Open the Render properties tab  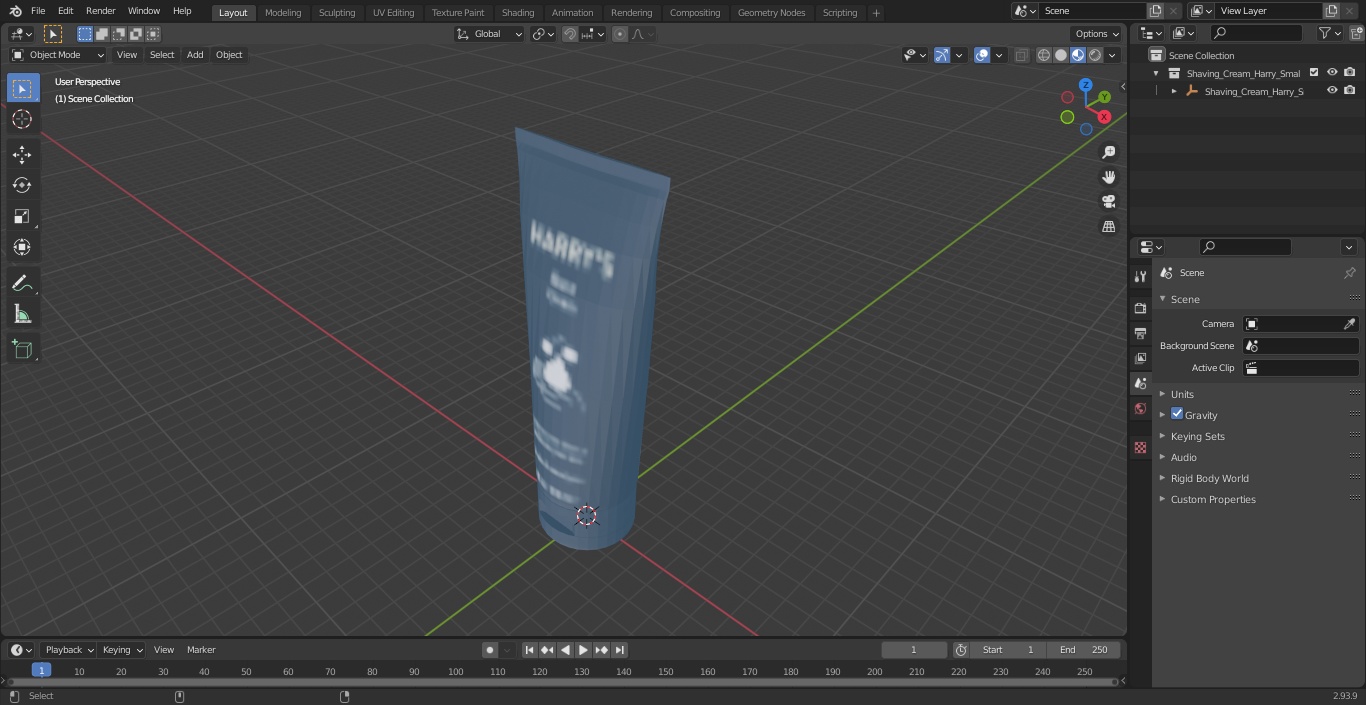pos(1140,308)
